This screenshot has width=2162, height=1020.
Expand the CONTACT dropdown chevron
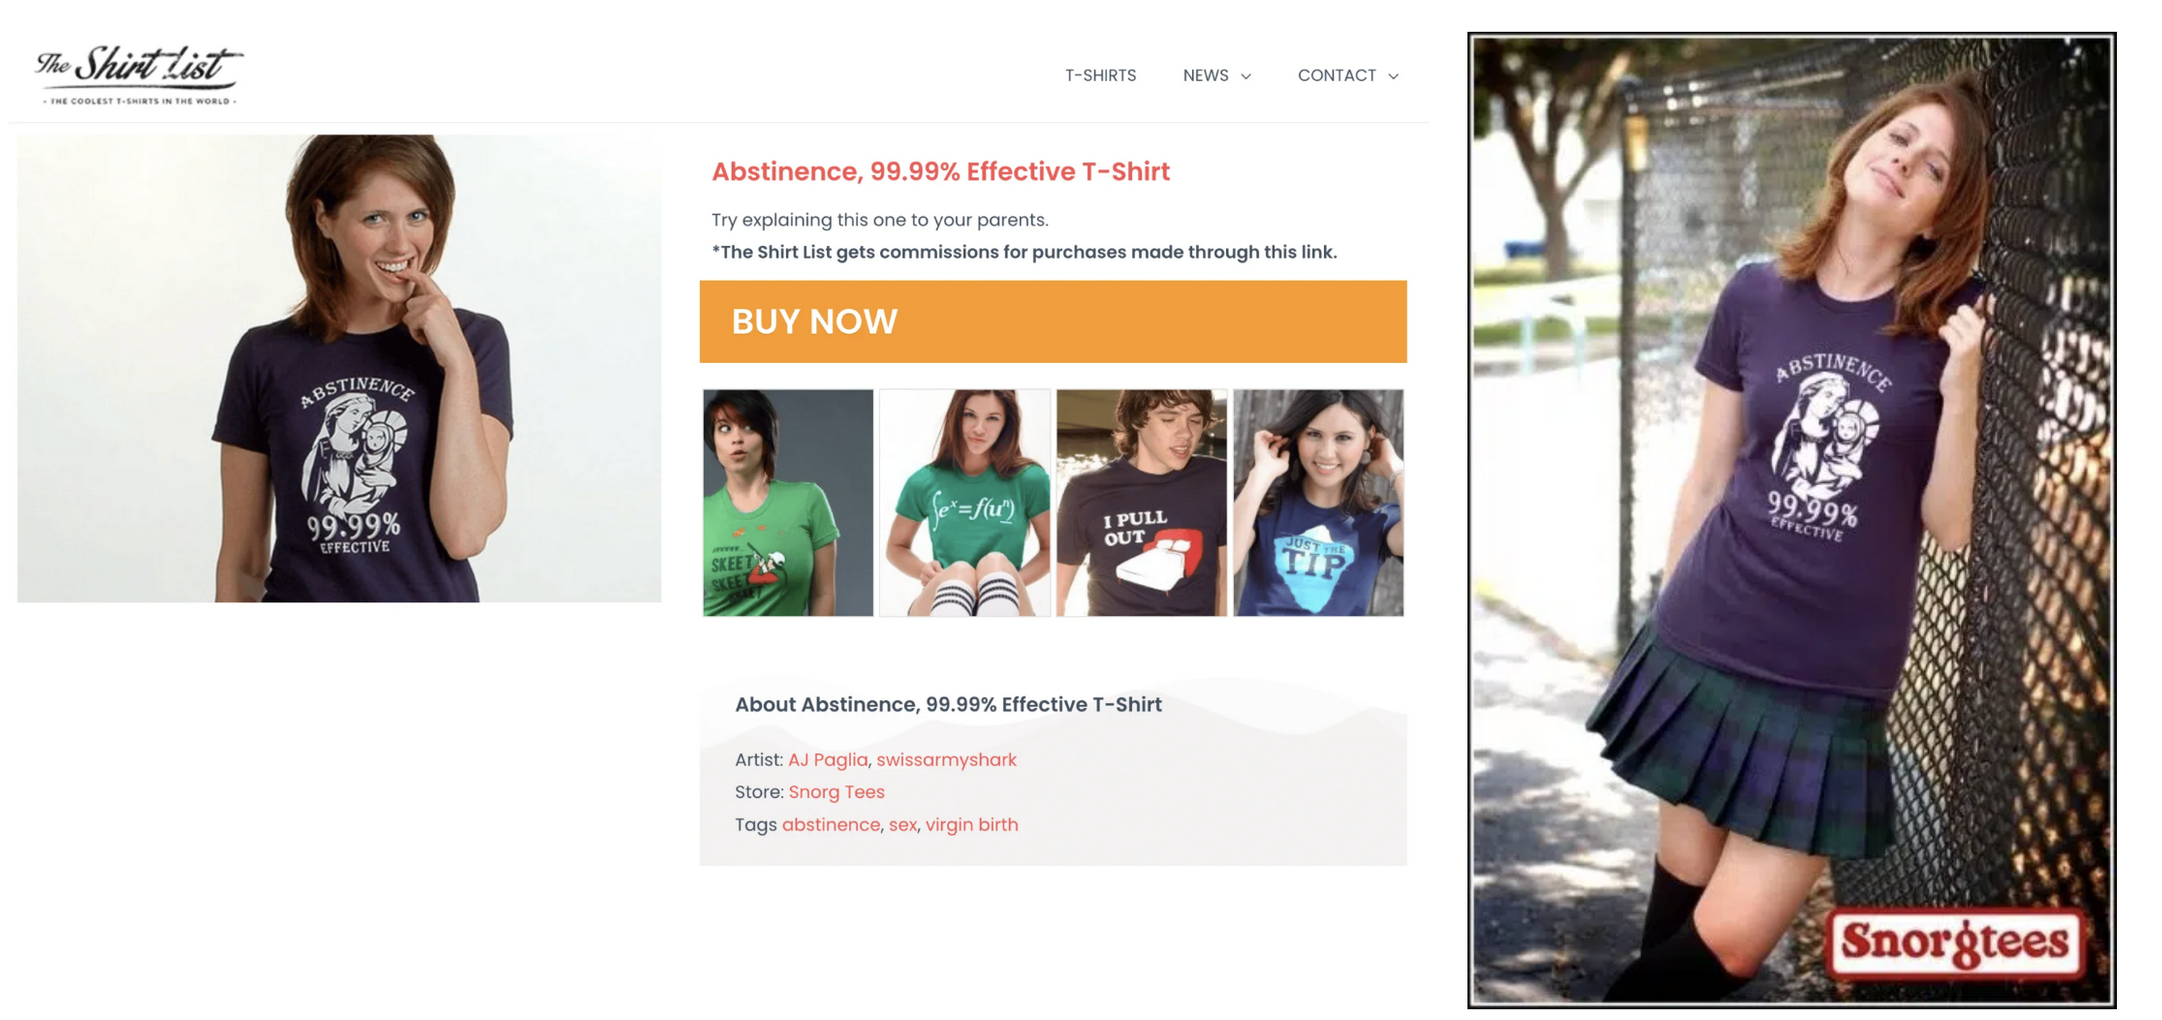[x=1393, y=77]
